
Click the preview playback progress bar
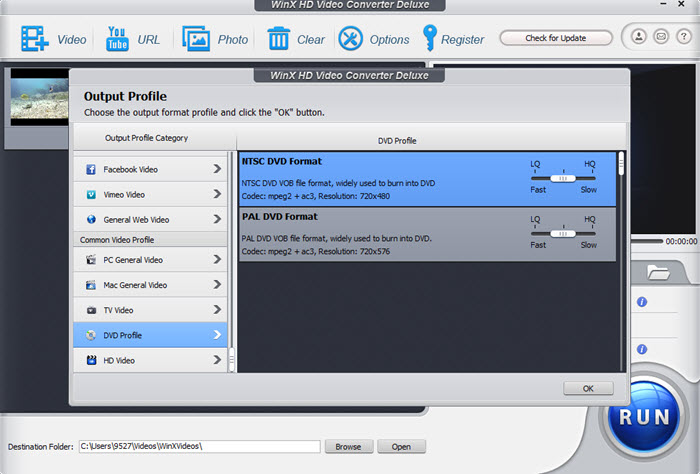(646, 241)
